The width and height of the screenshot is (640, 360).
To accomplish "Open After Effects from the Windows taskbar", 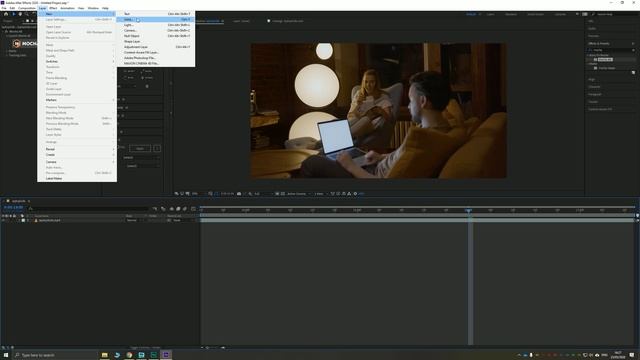I will pos(166,355).
